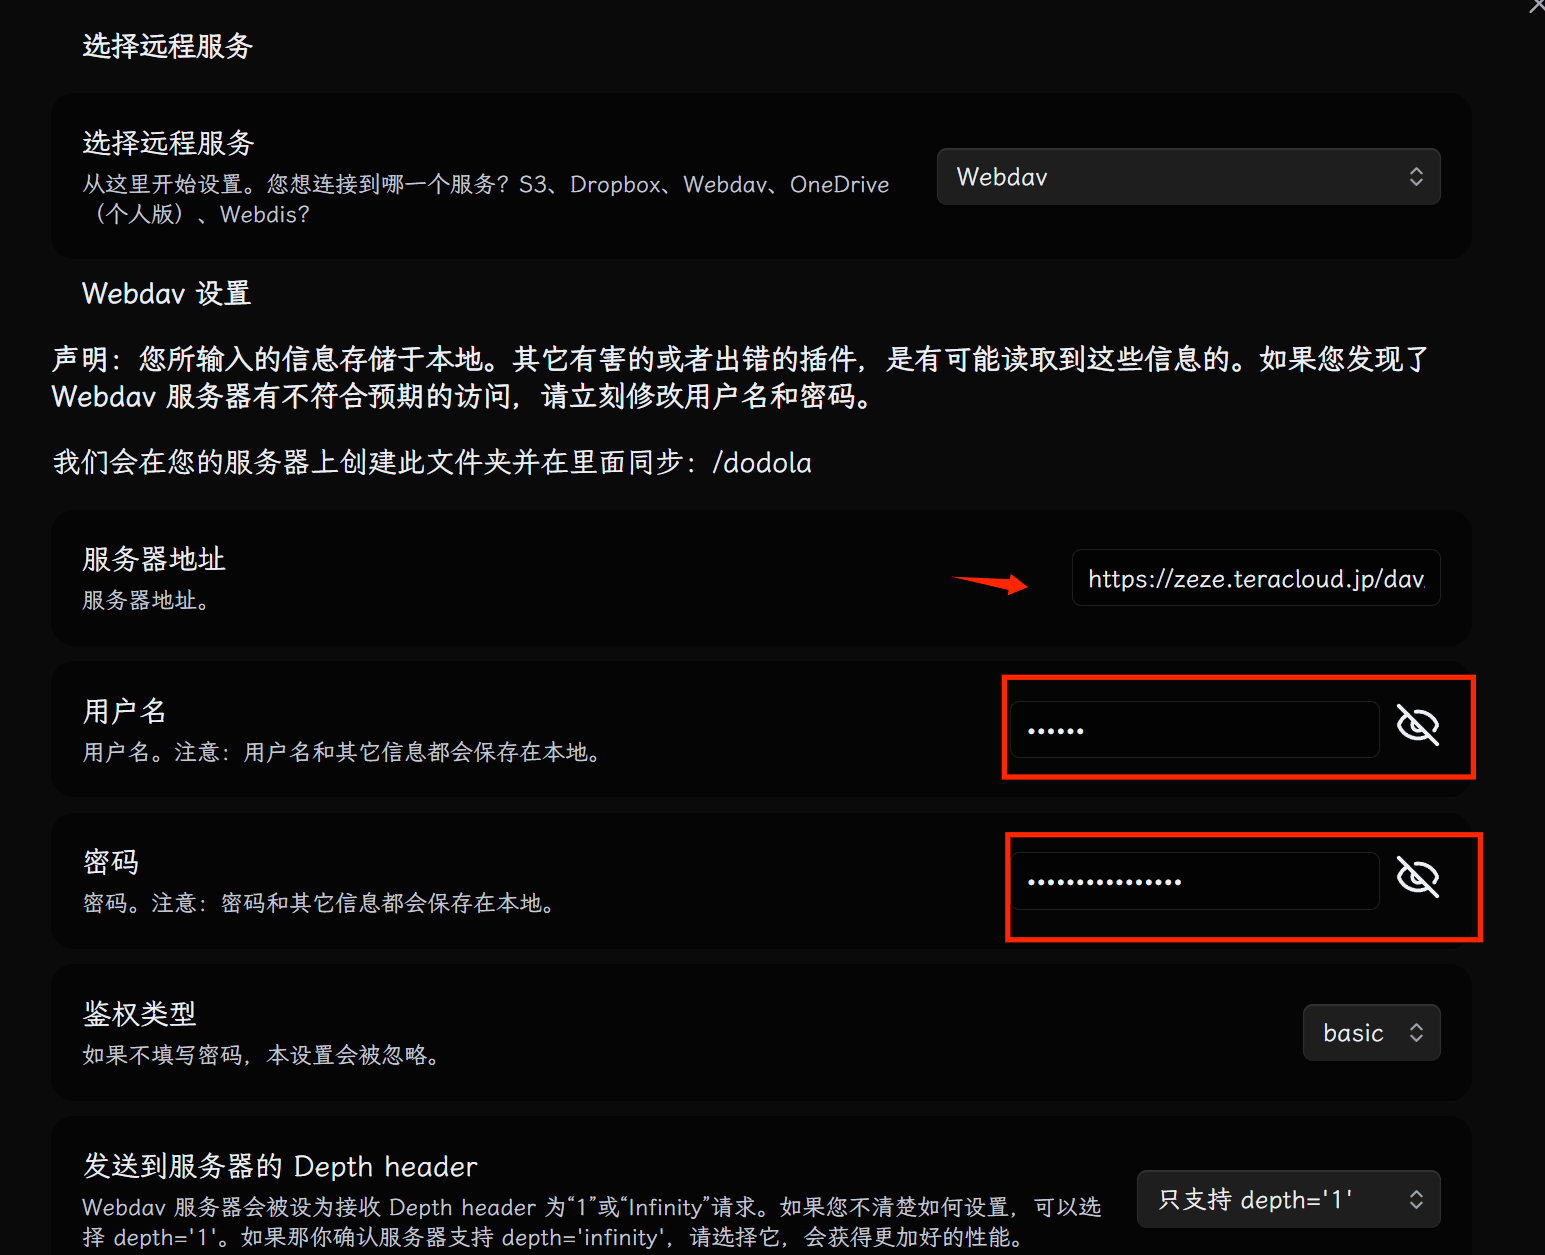This screenshot has height=1255, width=1545.
Task: Click the '服务器地址' setting label
Action: [x=154, y=559]
